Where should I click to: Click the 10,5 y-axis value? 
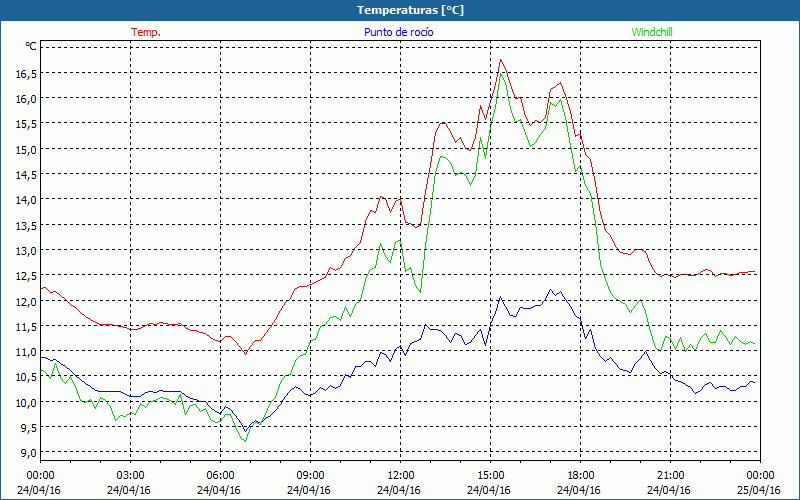click(26, 377)
